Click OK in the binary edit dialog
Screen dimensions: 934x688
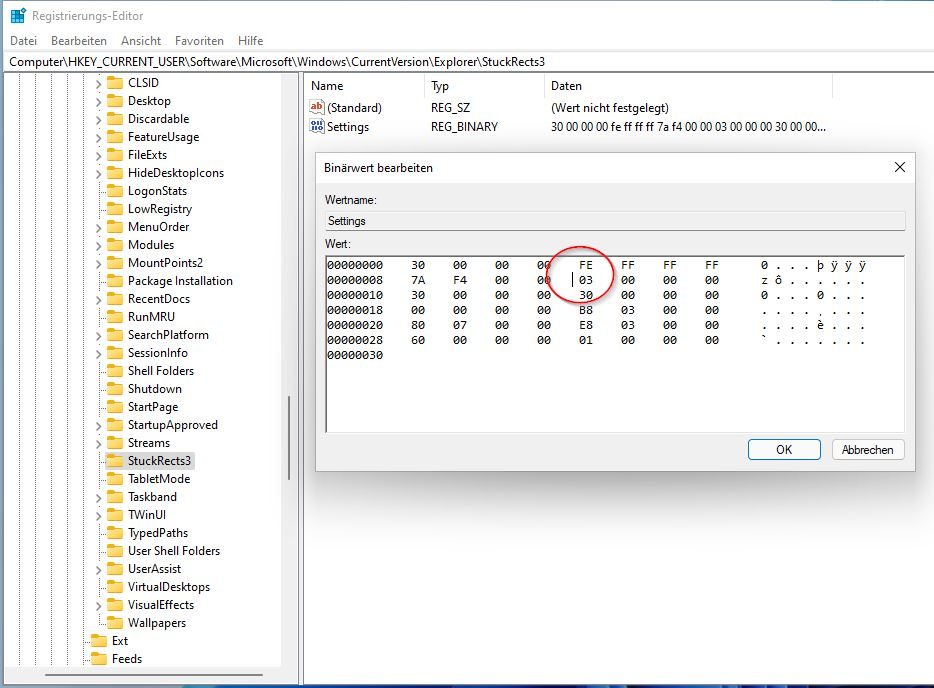click(784, 450)
